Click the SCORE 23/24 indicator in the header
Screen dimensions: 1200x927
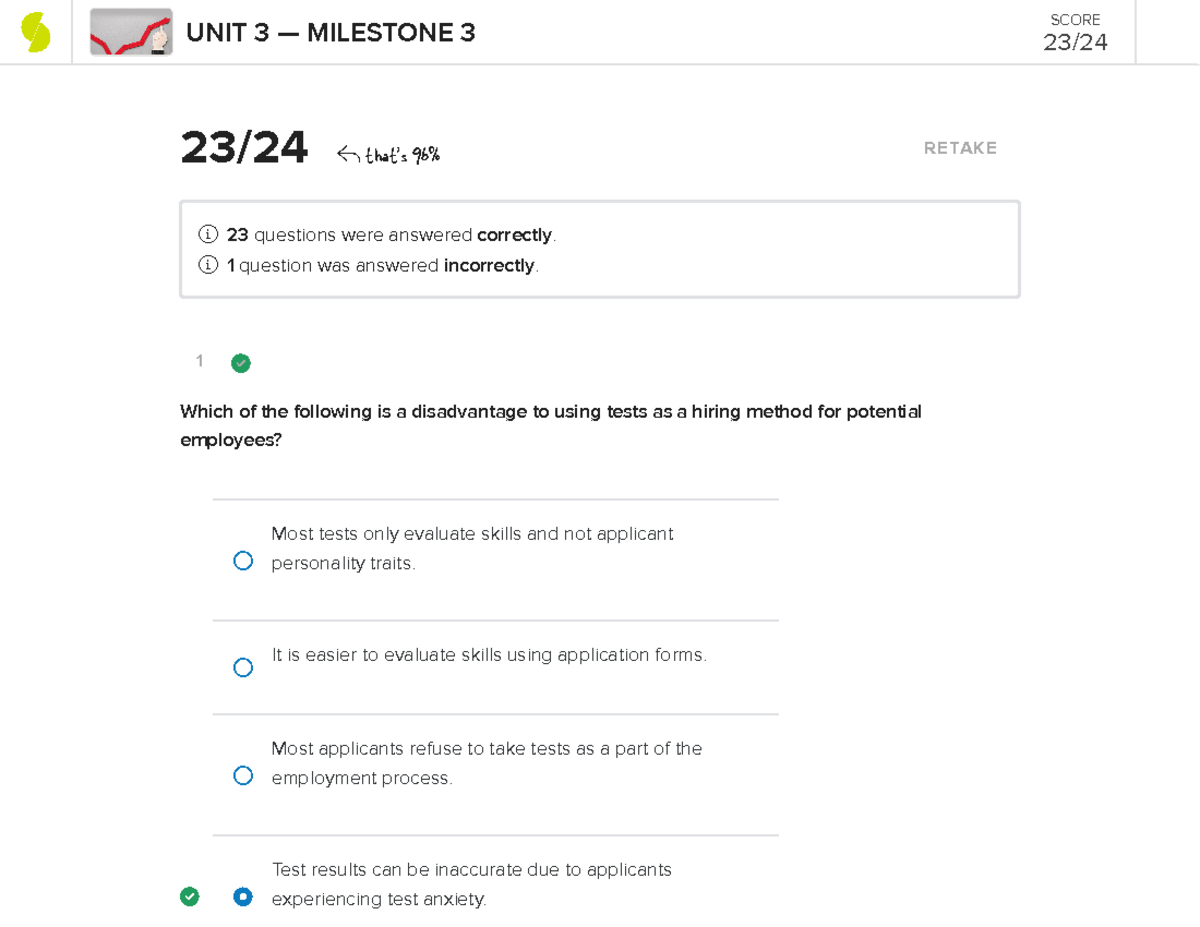pos(1075,33)
